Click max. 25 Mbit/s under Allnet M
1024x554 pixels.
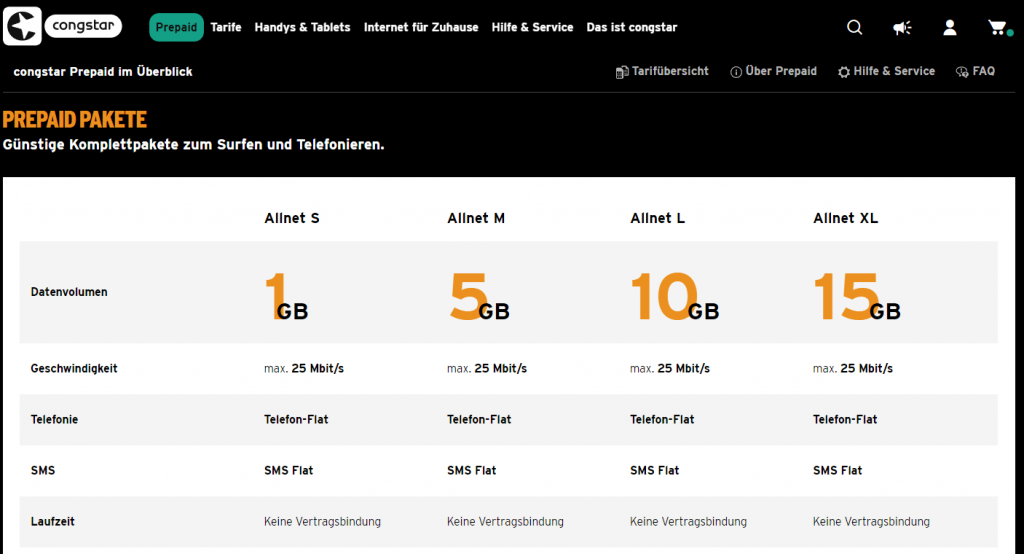487,368
